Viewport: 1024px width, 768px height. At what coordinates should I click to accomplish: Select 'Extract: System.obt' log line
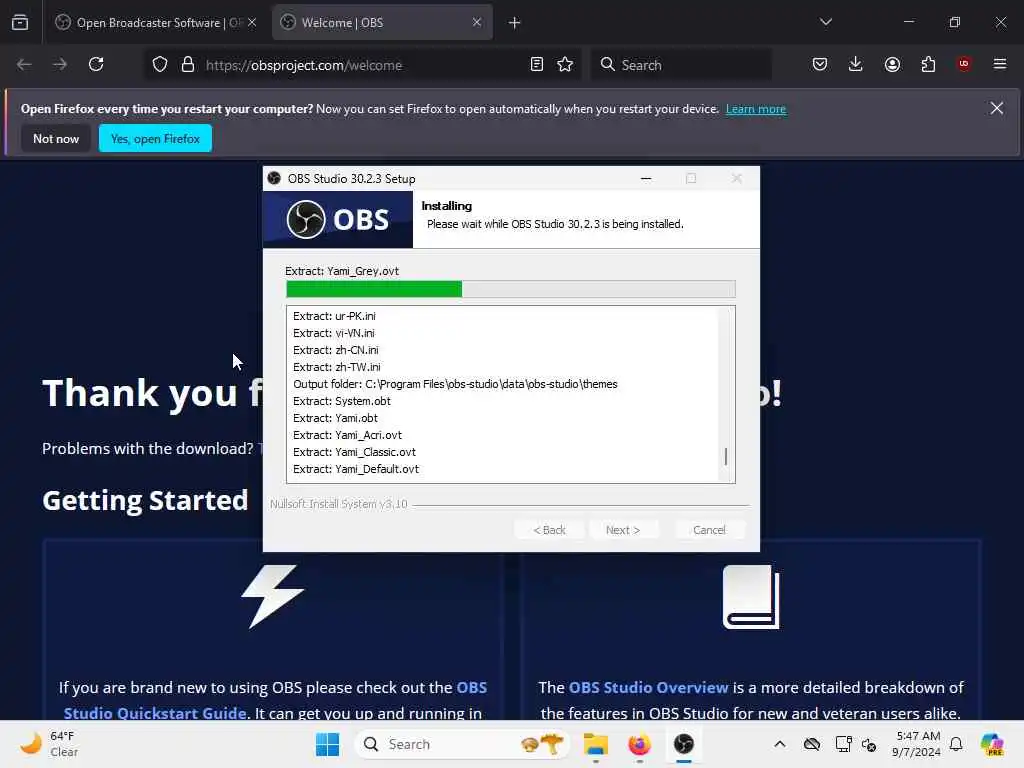tap(342, 401)
